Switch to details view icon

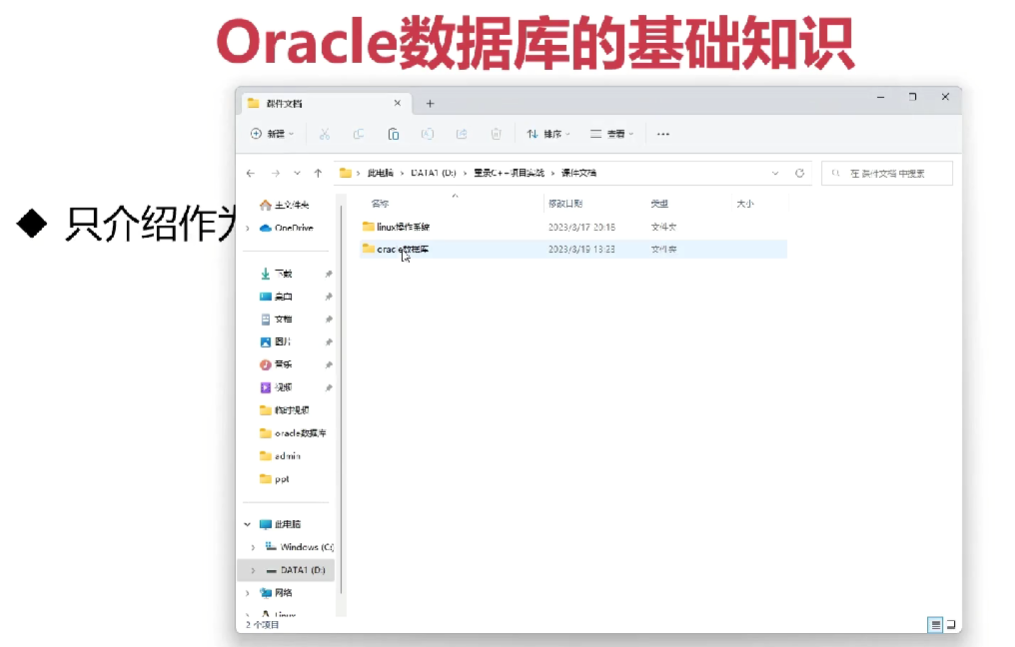click(x=935, y=625)
